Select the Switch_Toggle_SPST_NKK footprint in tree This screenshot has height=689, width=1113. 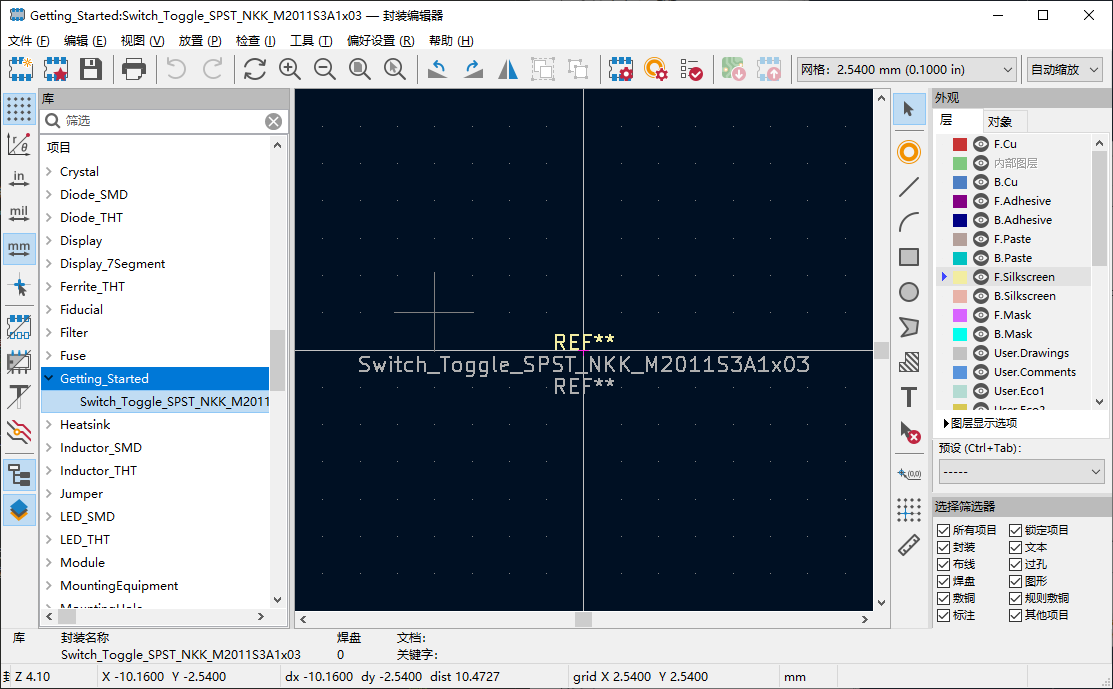174,402
